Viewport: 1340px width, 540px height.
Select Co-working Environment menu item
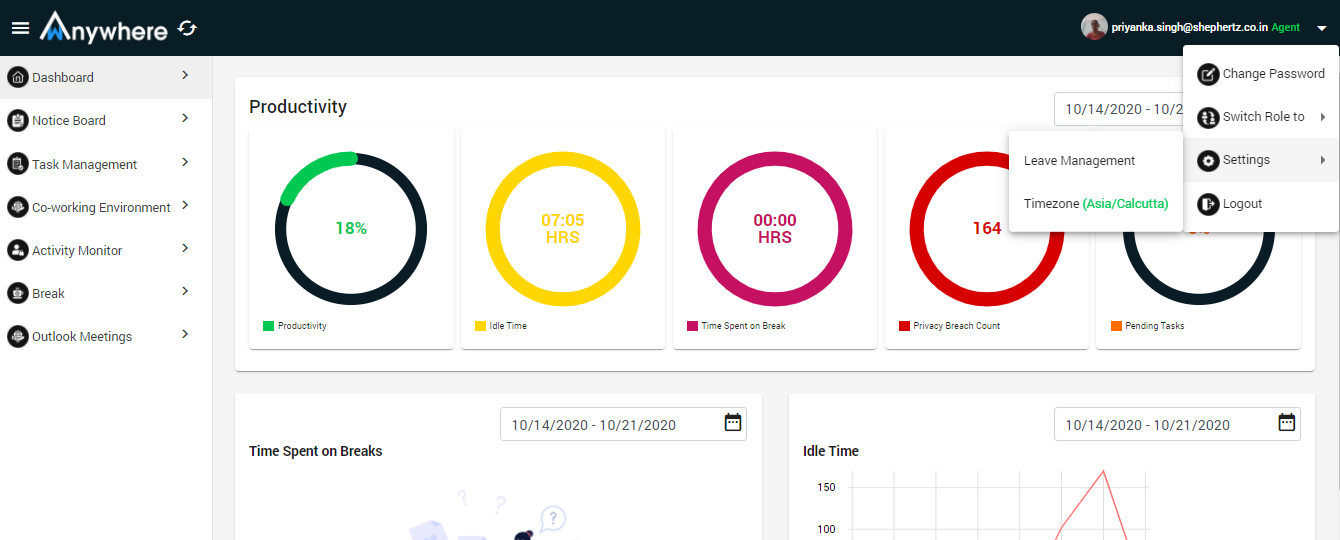pyautogui.click(x=106, y=207)
